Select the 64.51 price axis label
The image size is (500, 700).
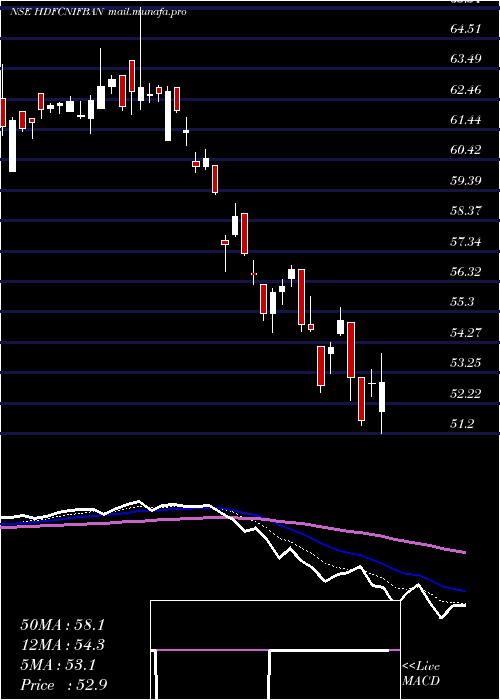coord(465,29)
